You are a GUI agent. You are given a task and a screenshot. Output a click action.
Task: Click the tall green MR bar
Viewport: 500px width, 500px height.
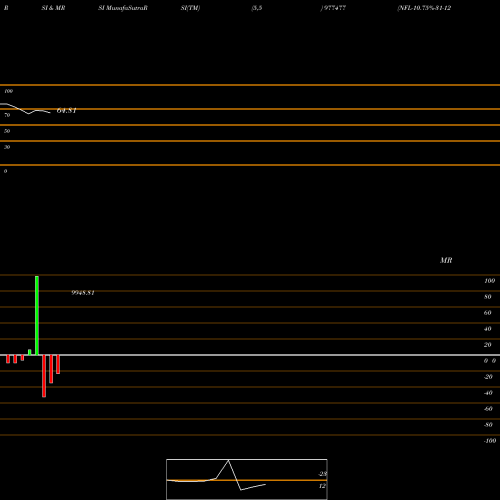pos(37,315)
